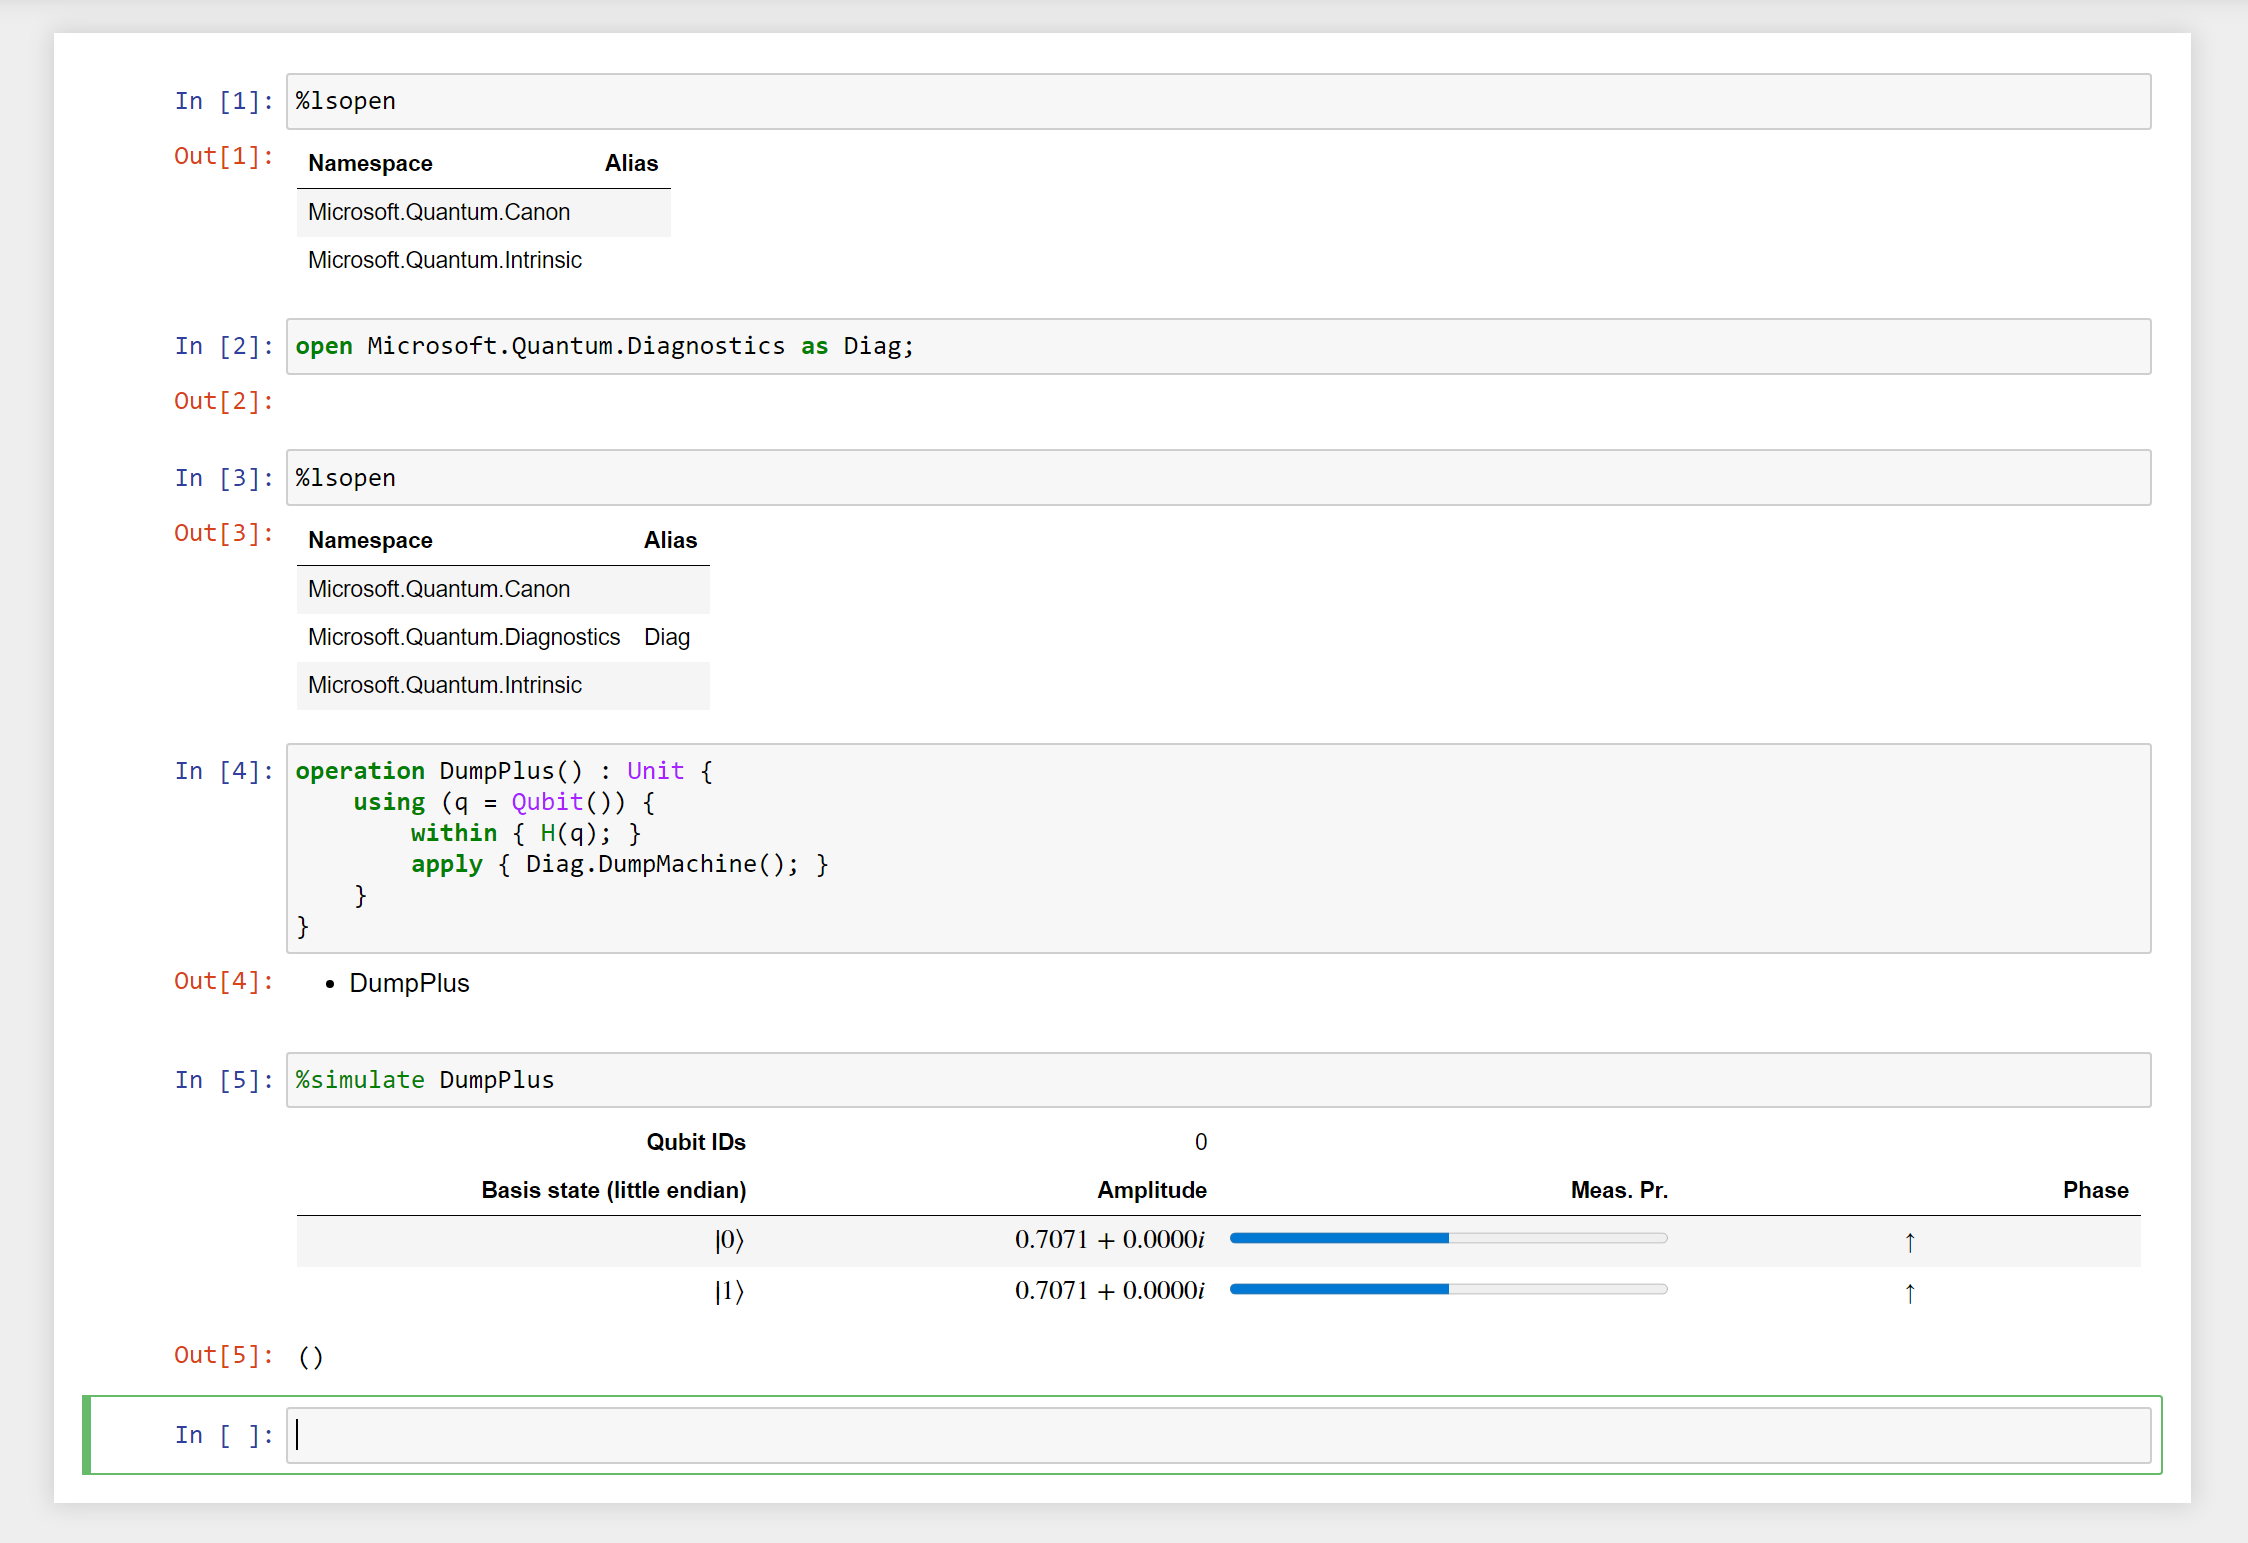Click the Meas. Pr. column header
This screenshot has height=1543, width=2248.
[x=1618, y=1190]
